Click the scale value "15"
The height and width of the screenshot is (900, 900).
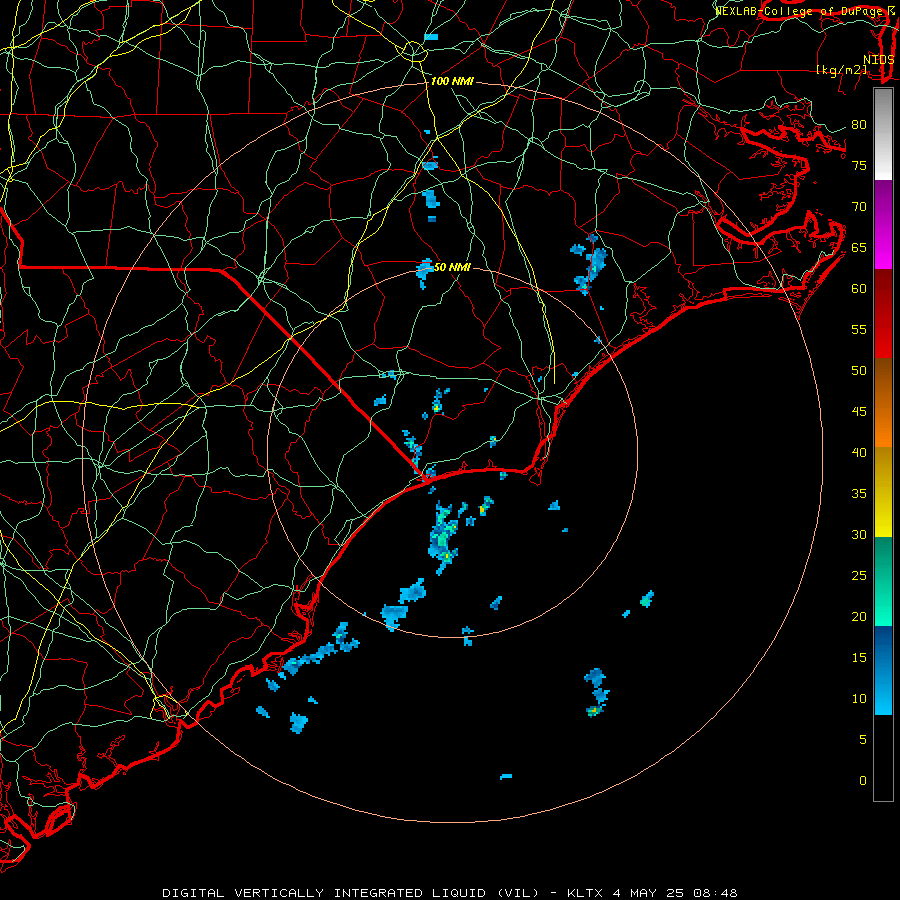point(859,658)
